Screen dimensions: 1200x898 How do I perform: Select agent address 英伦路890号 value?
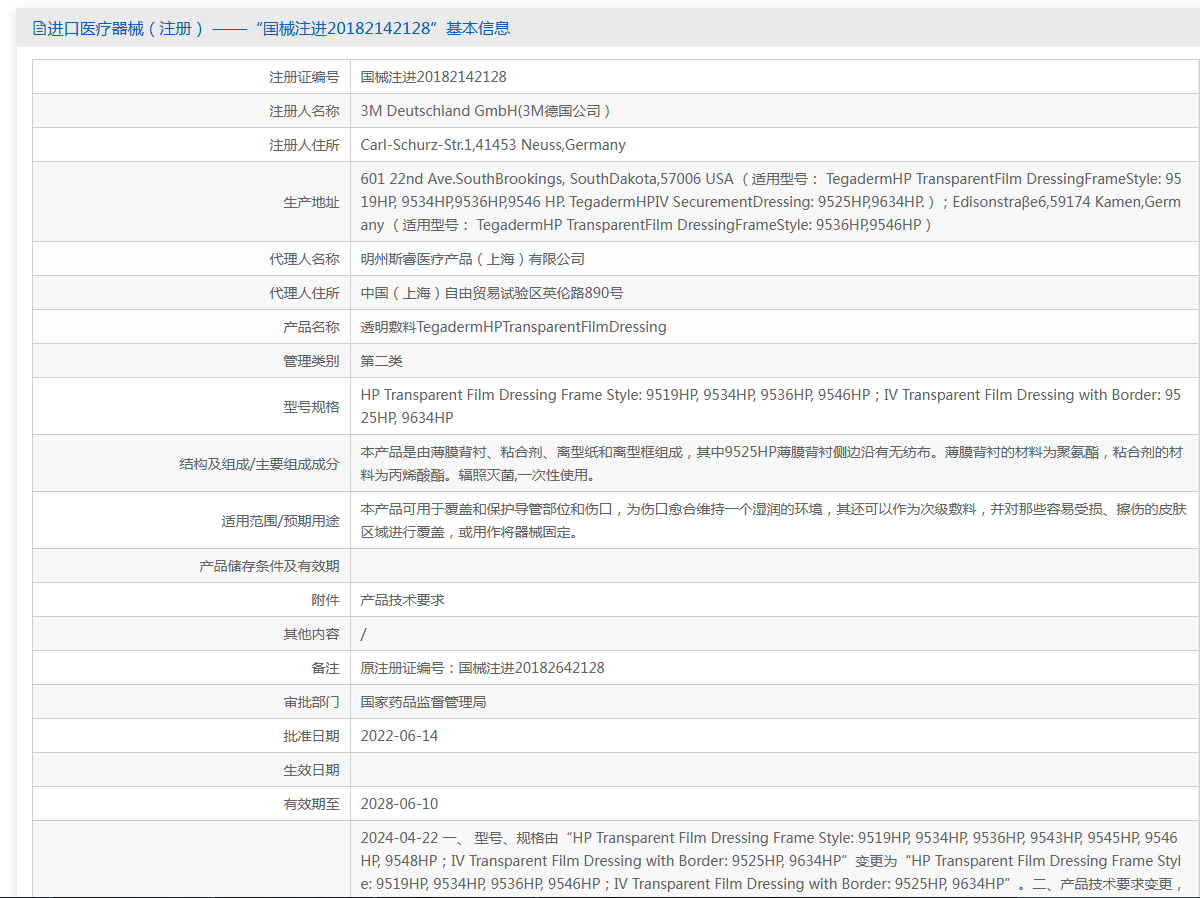point(492,293)
